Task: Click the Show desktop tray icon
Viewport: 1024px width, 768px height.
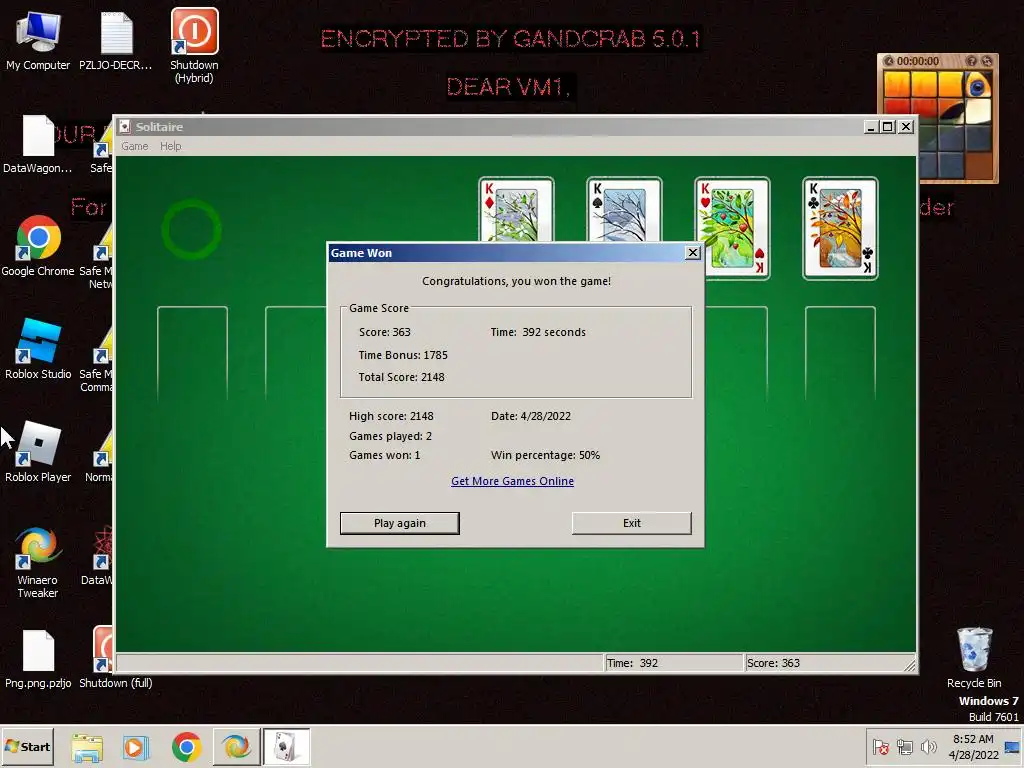Action: pos(1013,747)
